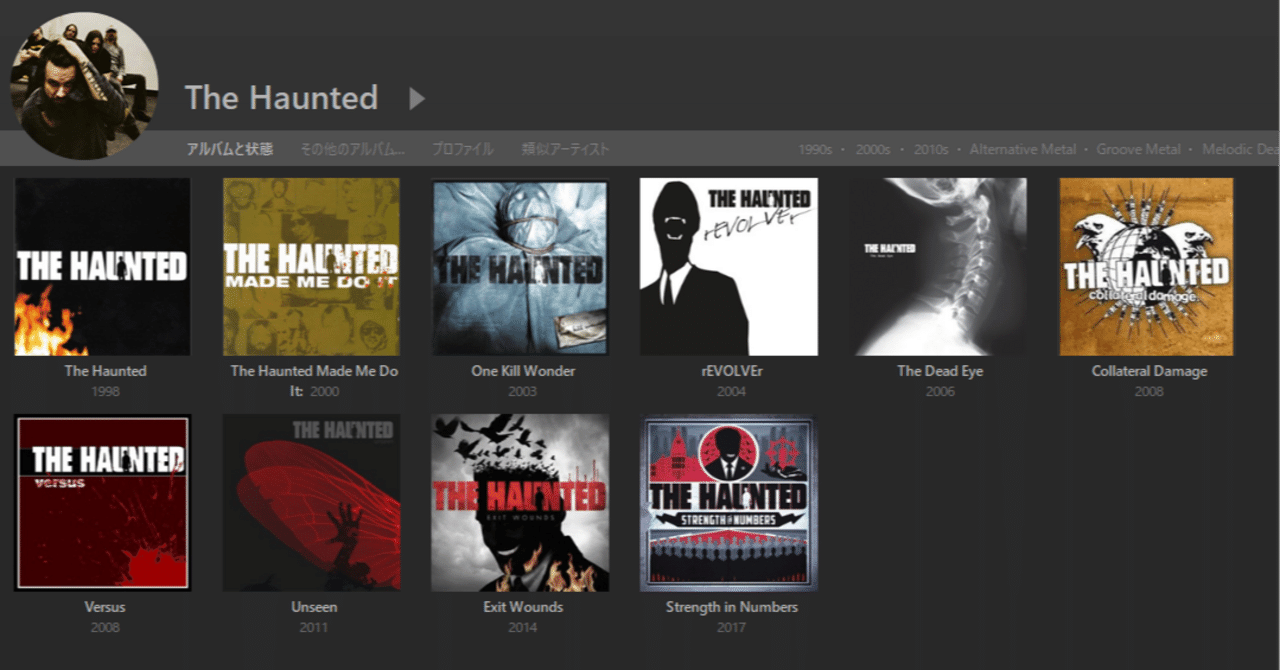
Task: Click the title text 'Versus'
Action: (105, 607)
